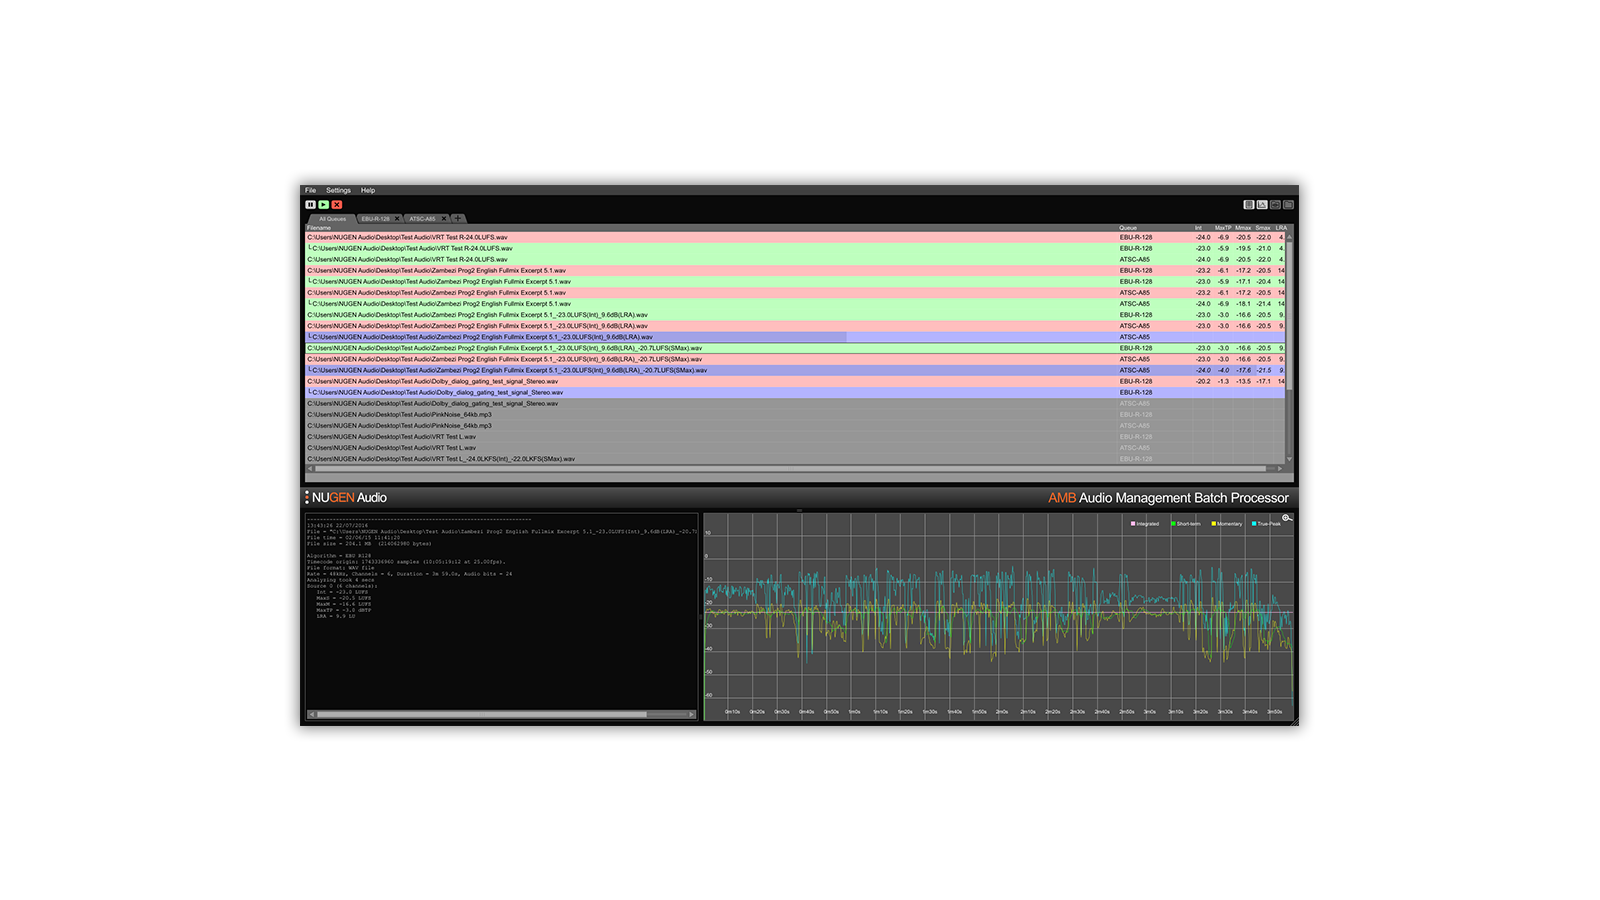Select PinkNoise_64kb.mp3 EBU-R-128 row
Screen dimensions: 1600x900
pyautogui.click(x=795, y=415)
